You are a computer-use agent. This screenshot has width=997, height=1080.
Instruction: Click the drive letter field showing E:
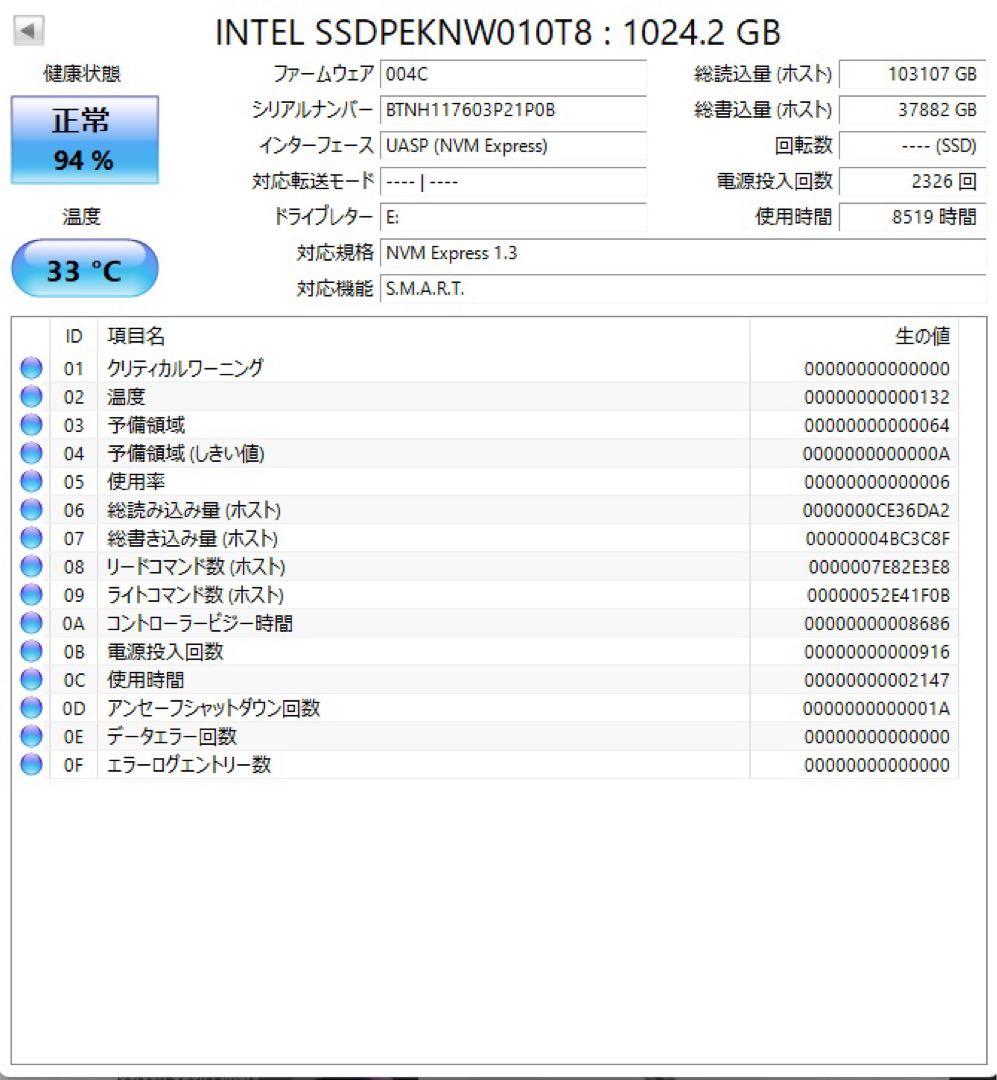pos(513,218)
